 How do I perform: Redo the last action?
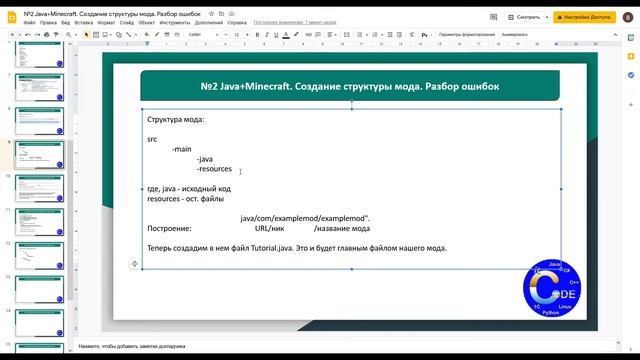[x=37, y=35]
